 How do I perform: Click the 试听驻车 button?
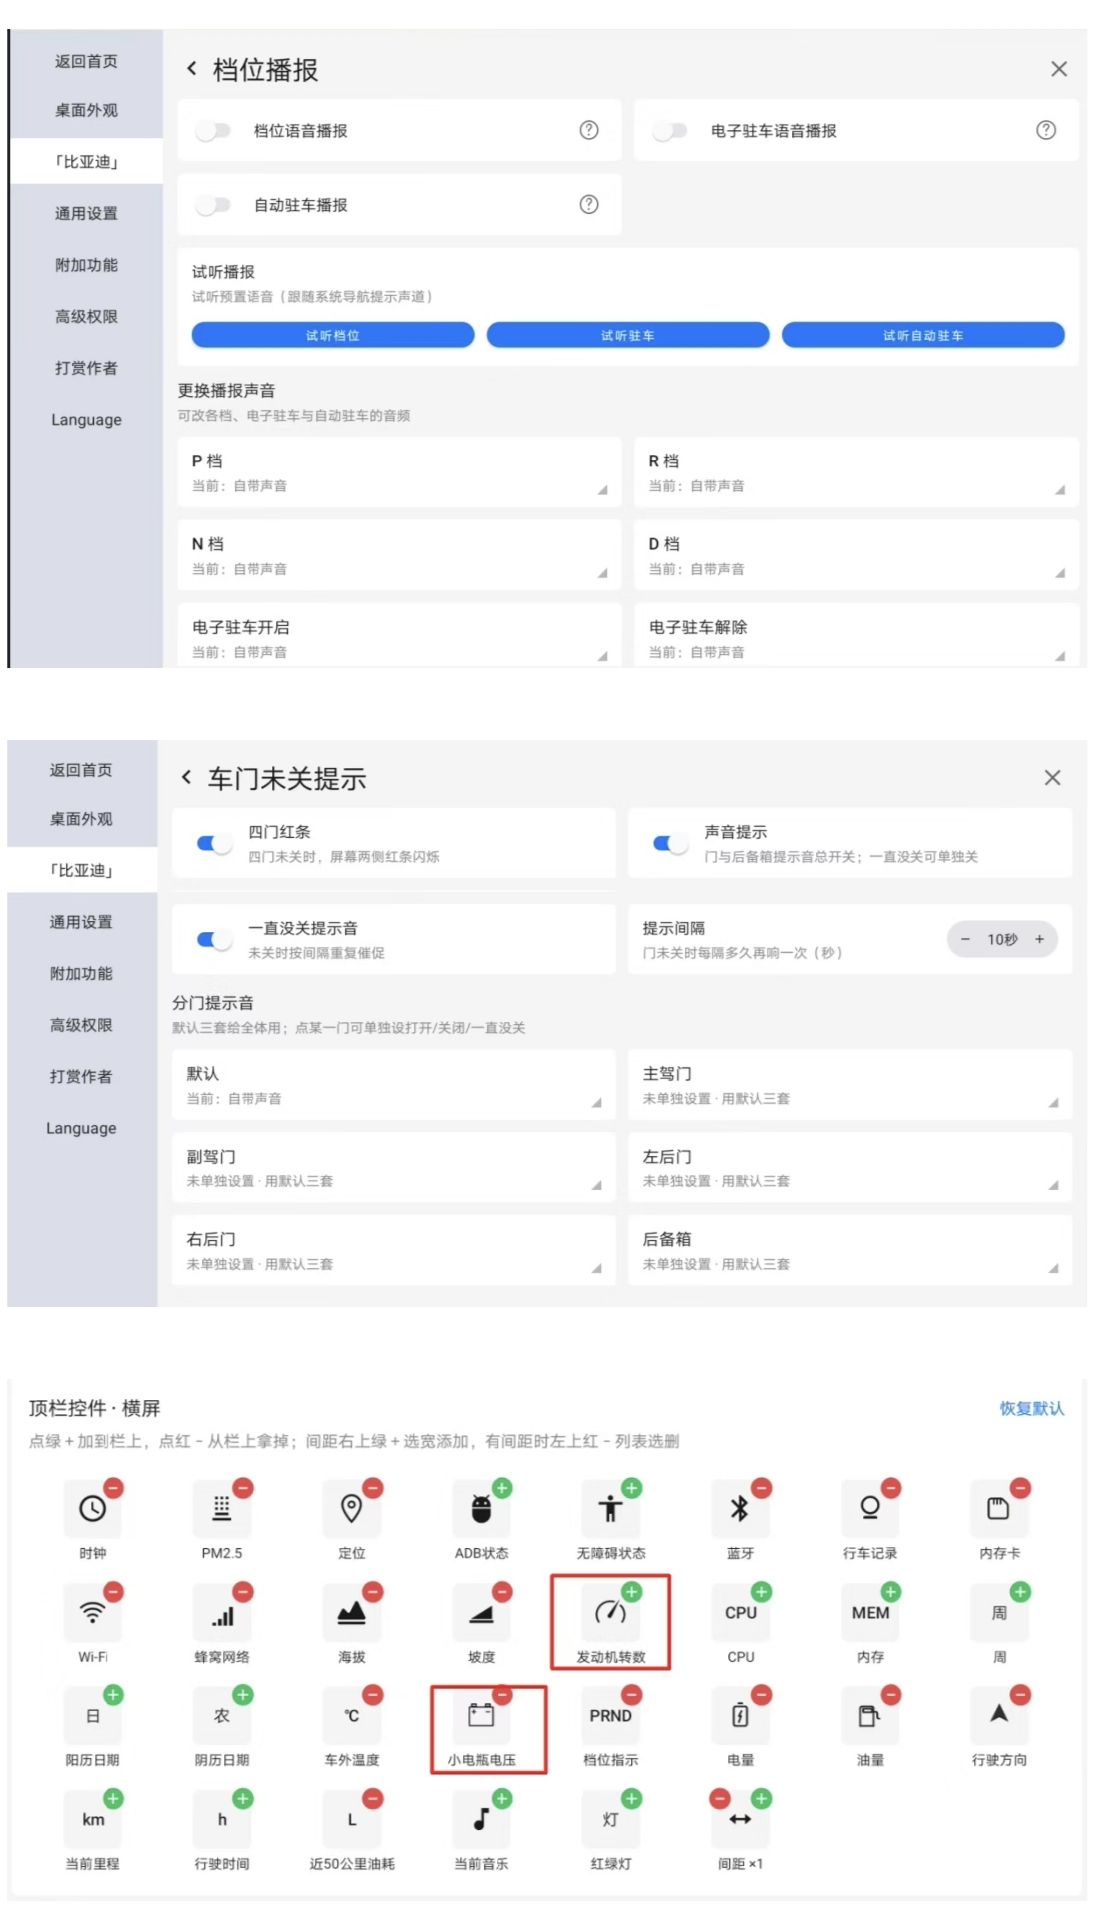pyautogui.click(x=628, y=335)
